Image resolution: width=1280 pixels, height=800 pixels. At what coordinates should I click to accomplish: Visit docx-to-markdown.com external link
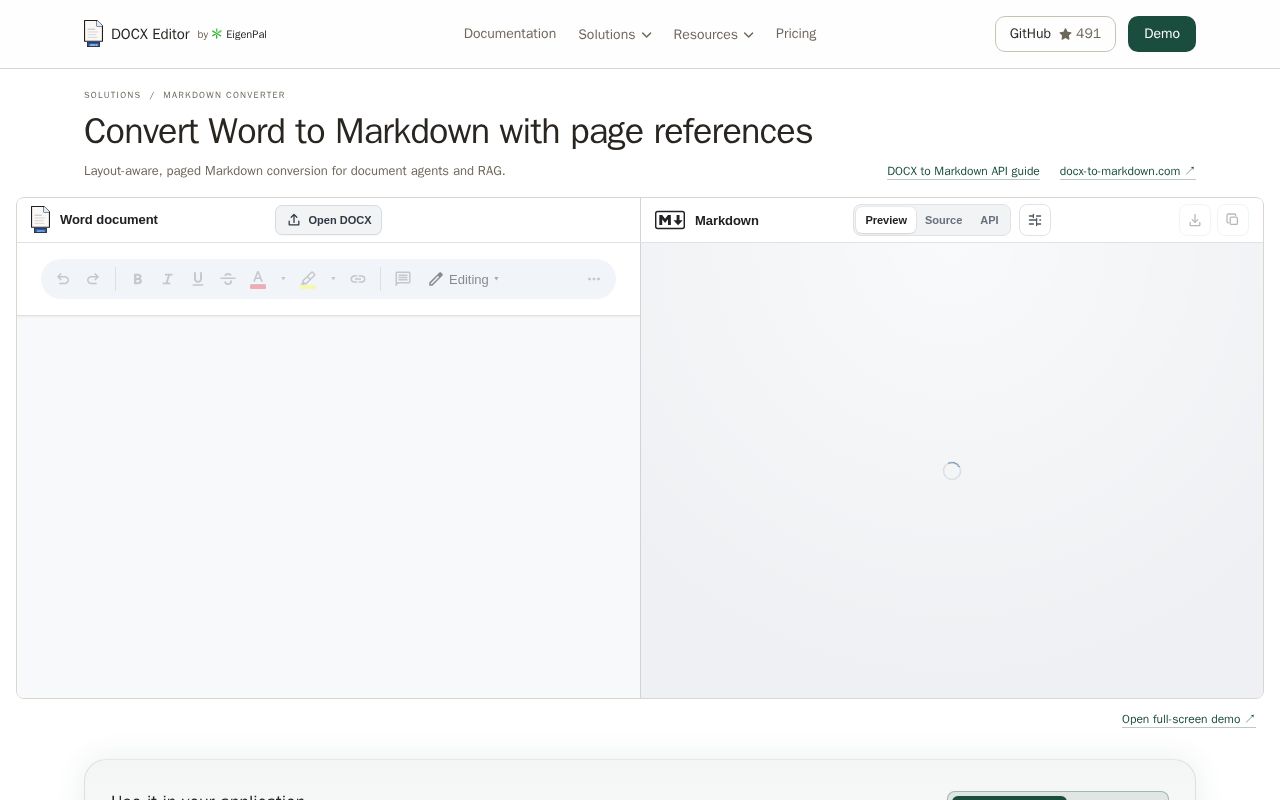(1127, 171)
